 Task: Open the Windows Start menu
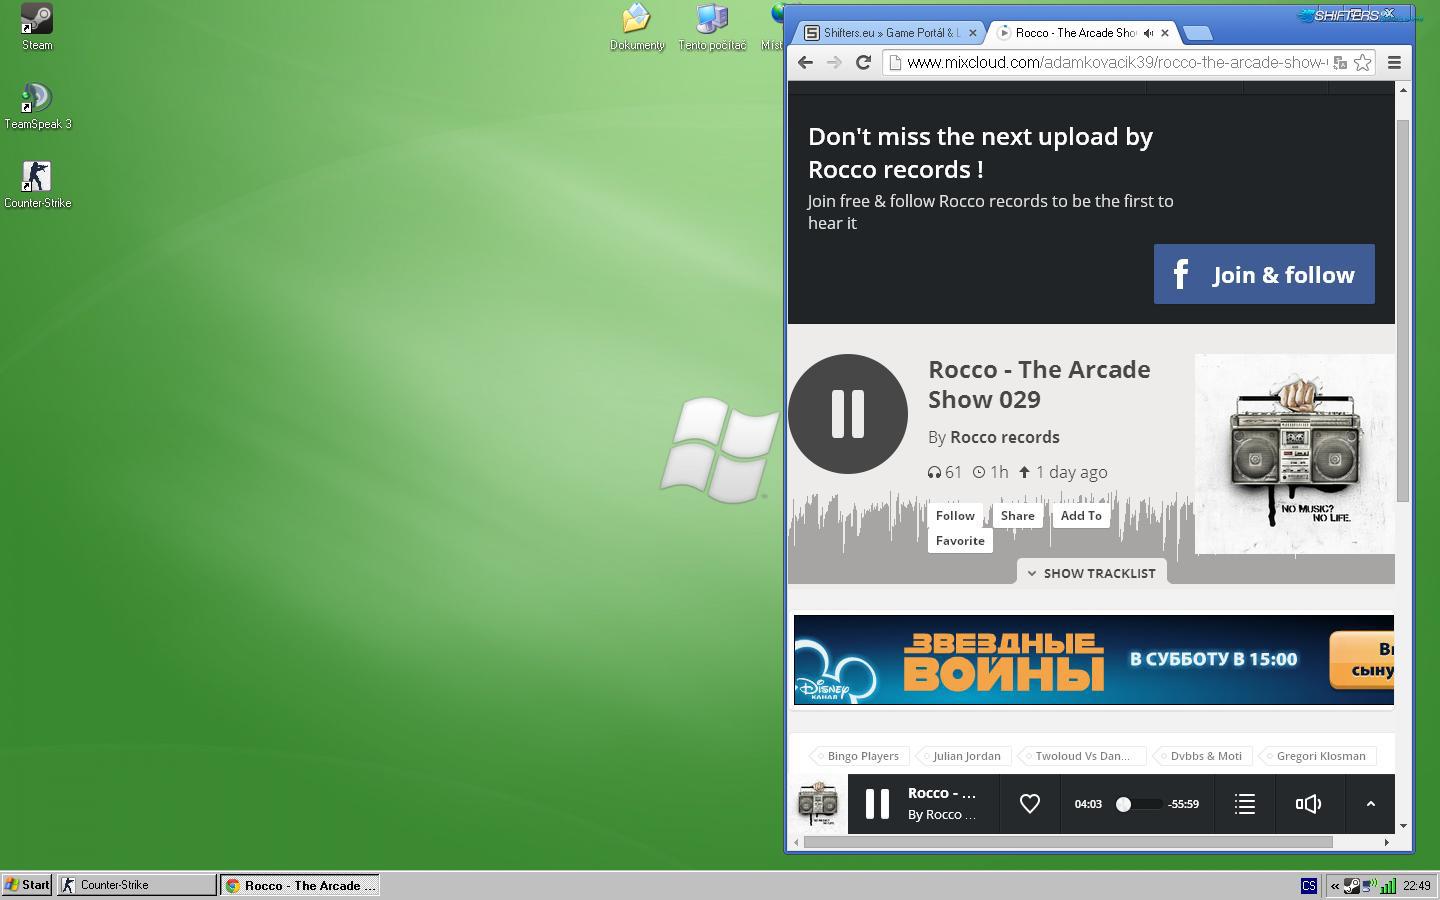(x=27, y=885)
